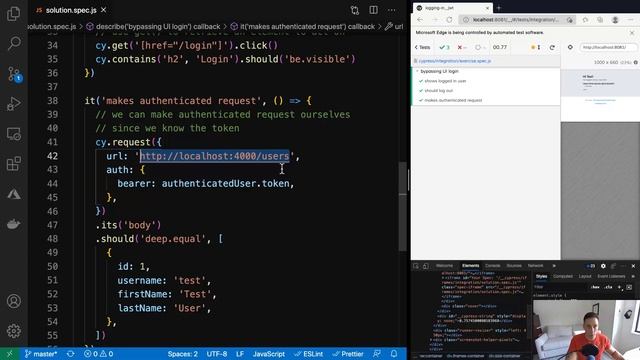Click the Synchronize Changes status icon

pos(71,354)
